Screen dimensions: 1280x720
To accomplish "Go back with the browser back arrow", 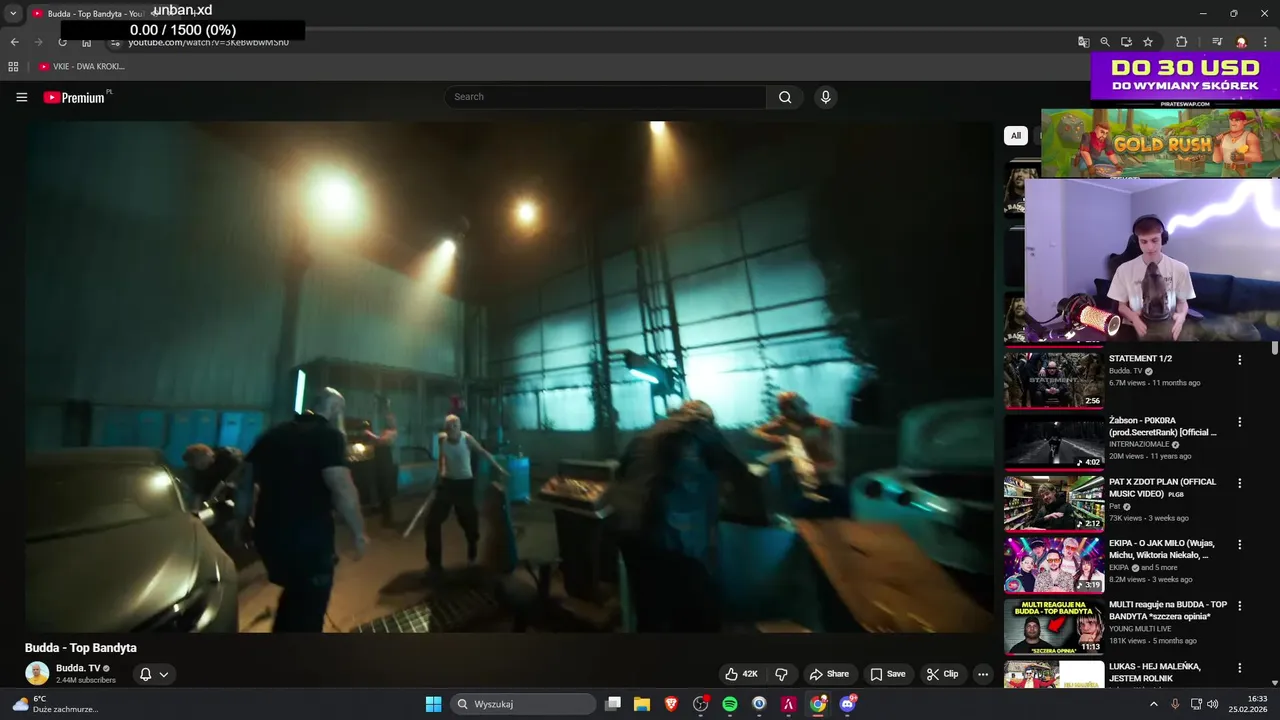I will [14, 42].
